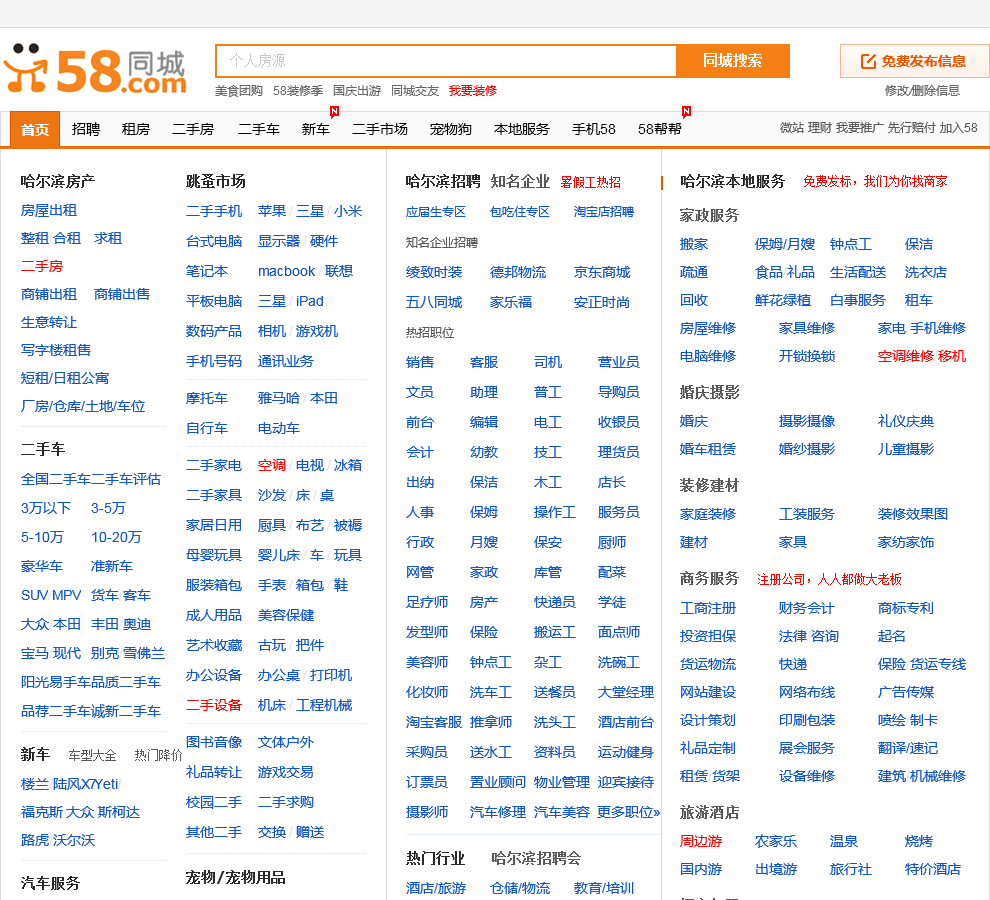
Task: Click 快递员 job link
Action: [554, 602]
